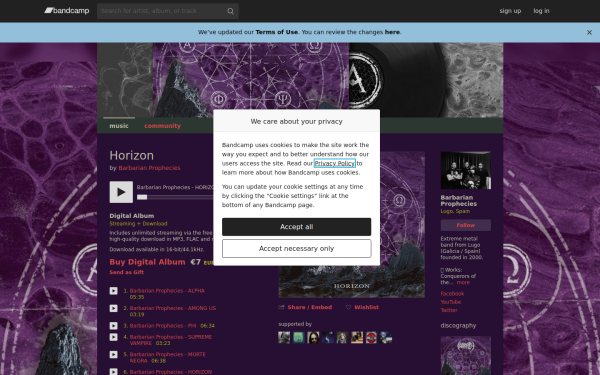Play track 5 MORTE NEGRA
The image size is (600, 375).
[x=114, y=355]
